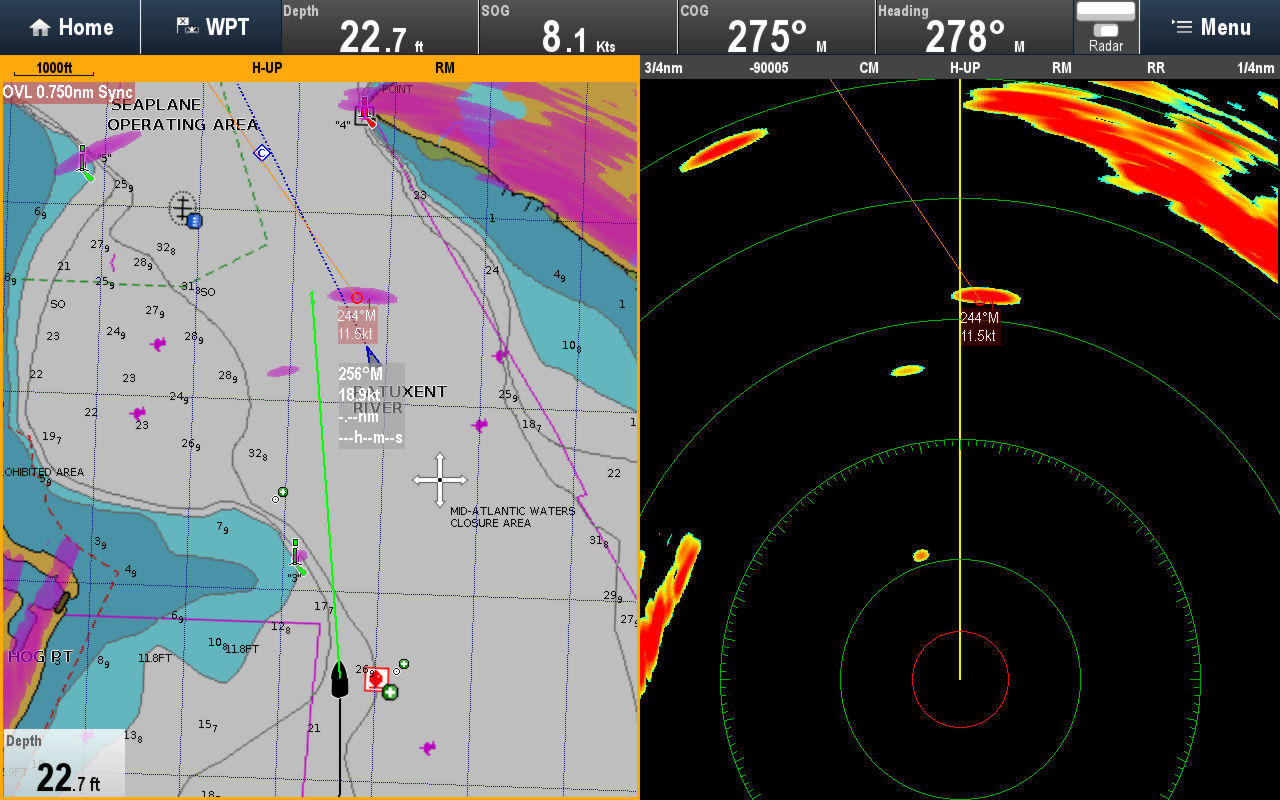This screenshot has height=800, width=1280.
Task: Click the 244°M 11.5kt target label on radar
Action: coord(979,327)
